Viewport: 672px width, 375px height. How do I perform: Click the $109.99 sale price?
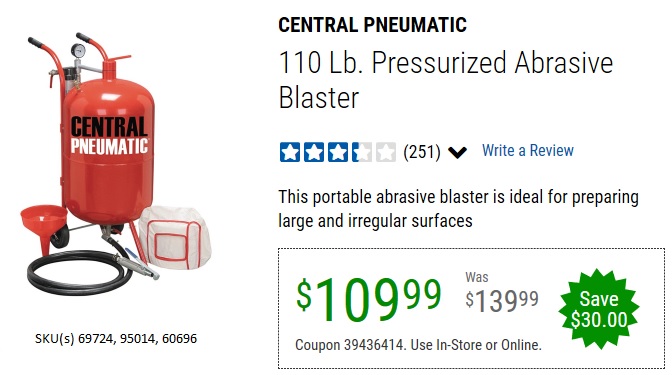click(x=369, y=299)
